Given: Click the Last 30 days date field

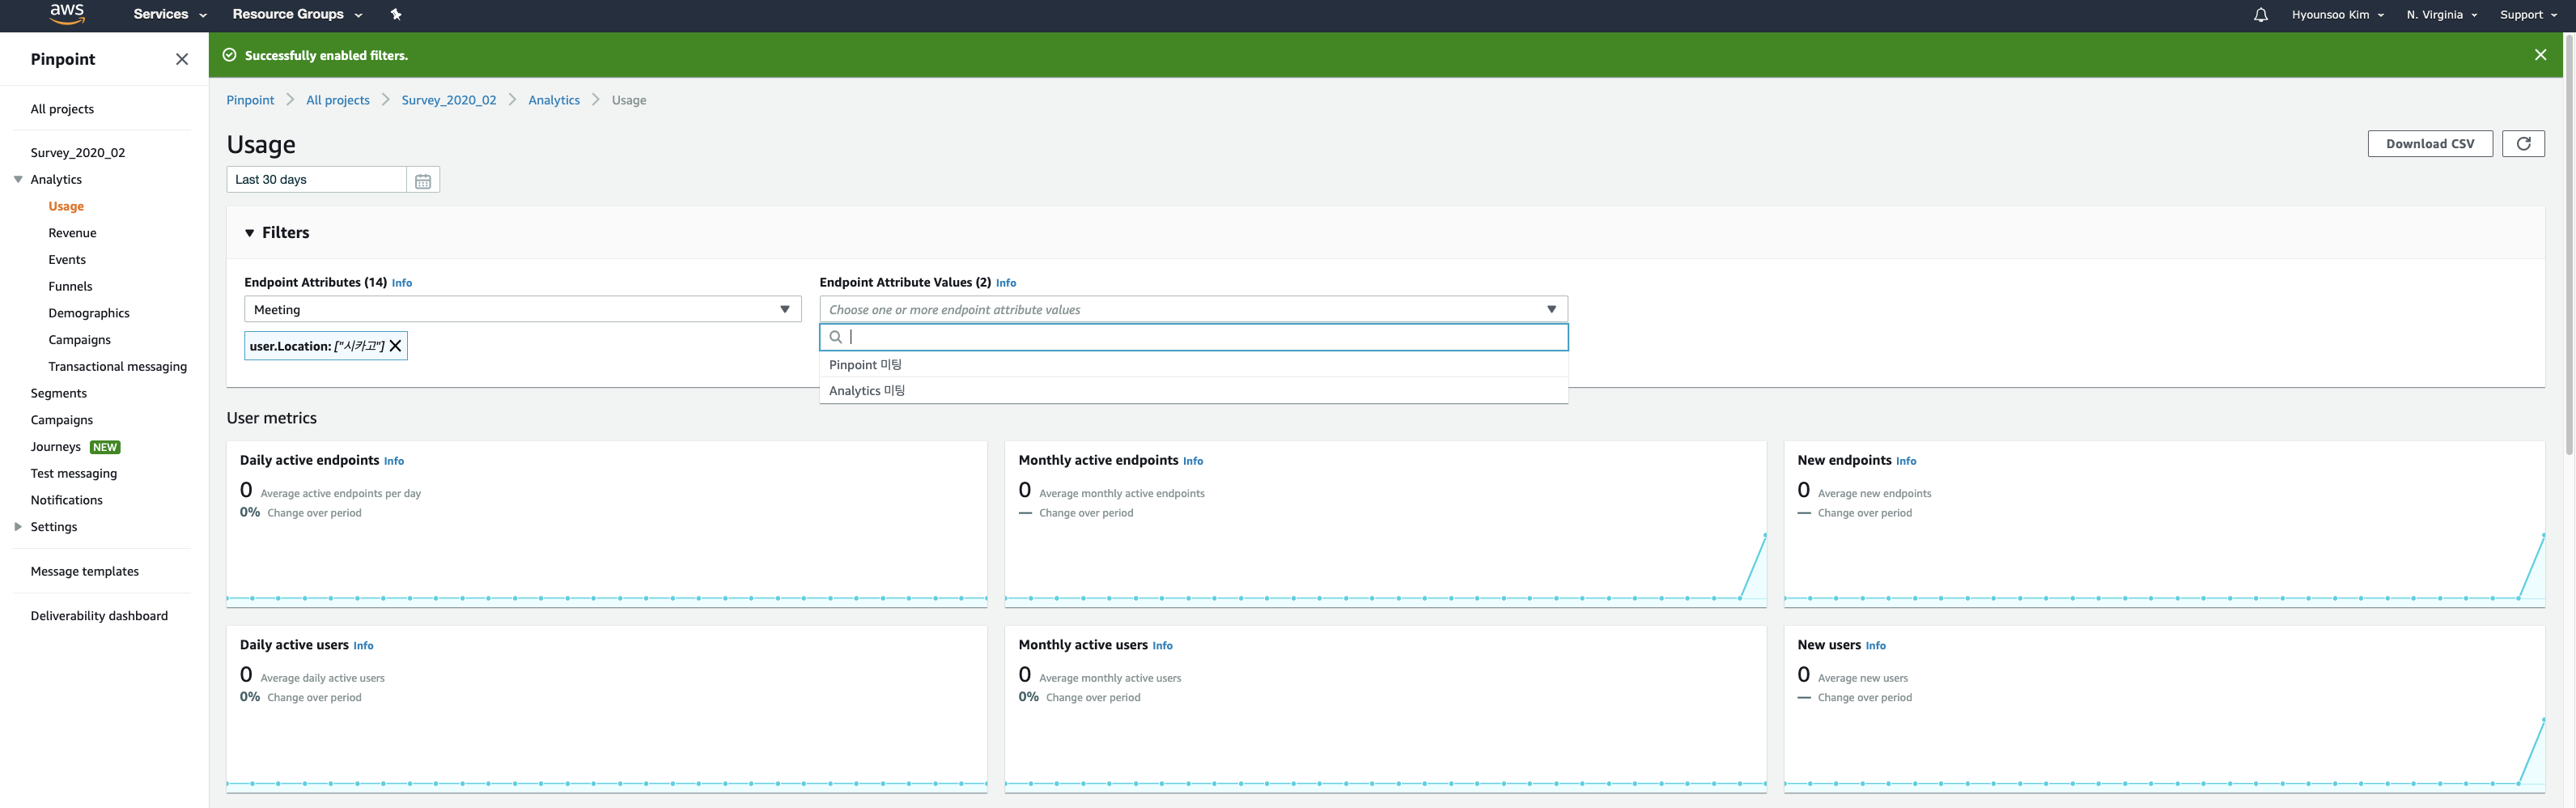Looking at the screenshot, I should (x=316, y=180).
